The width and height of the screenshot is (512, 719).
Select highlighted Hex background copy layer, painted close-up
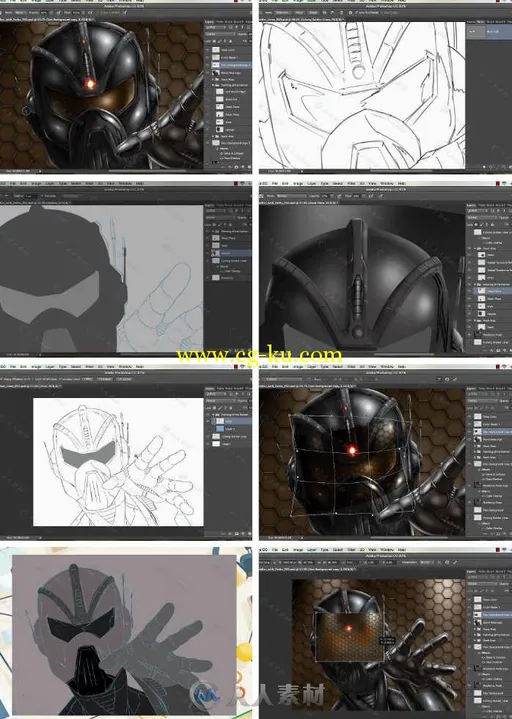coord(228,65)
